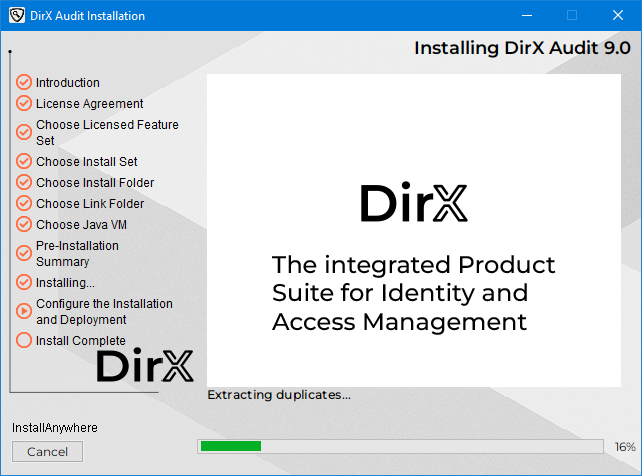Click the License Agreement checkmark icon
This screenshot has height=476, width=642.
[x=24, y=103]
